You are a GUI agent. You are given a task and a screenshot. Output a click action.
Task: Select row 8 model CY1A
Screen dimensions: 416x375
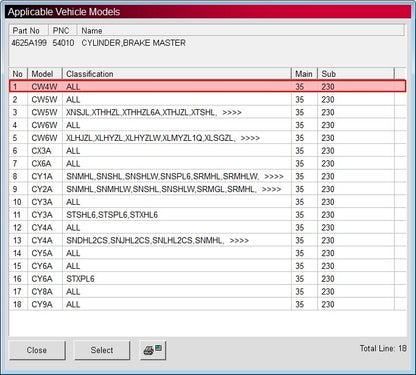point(207,176)
